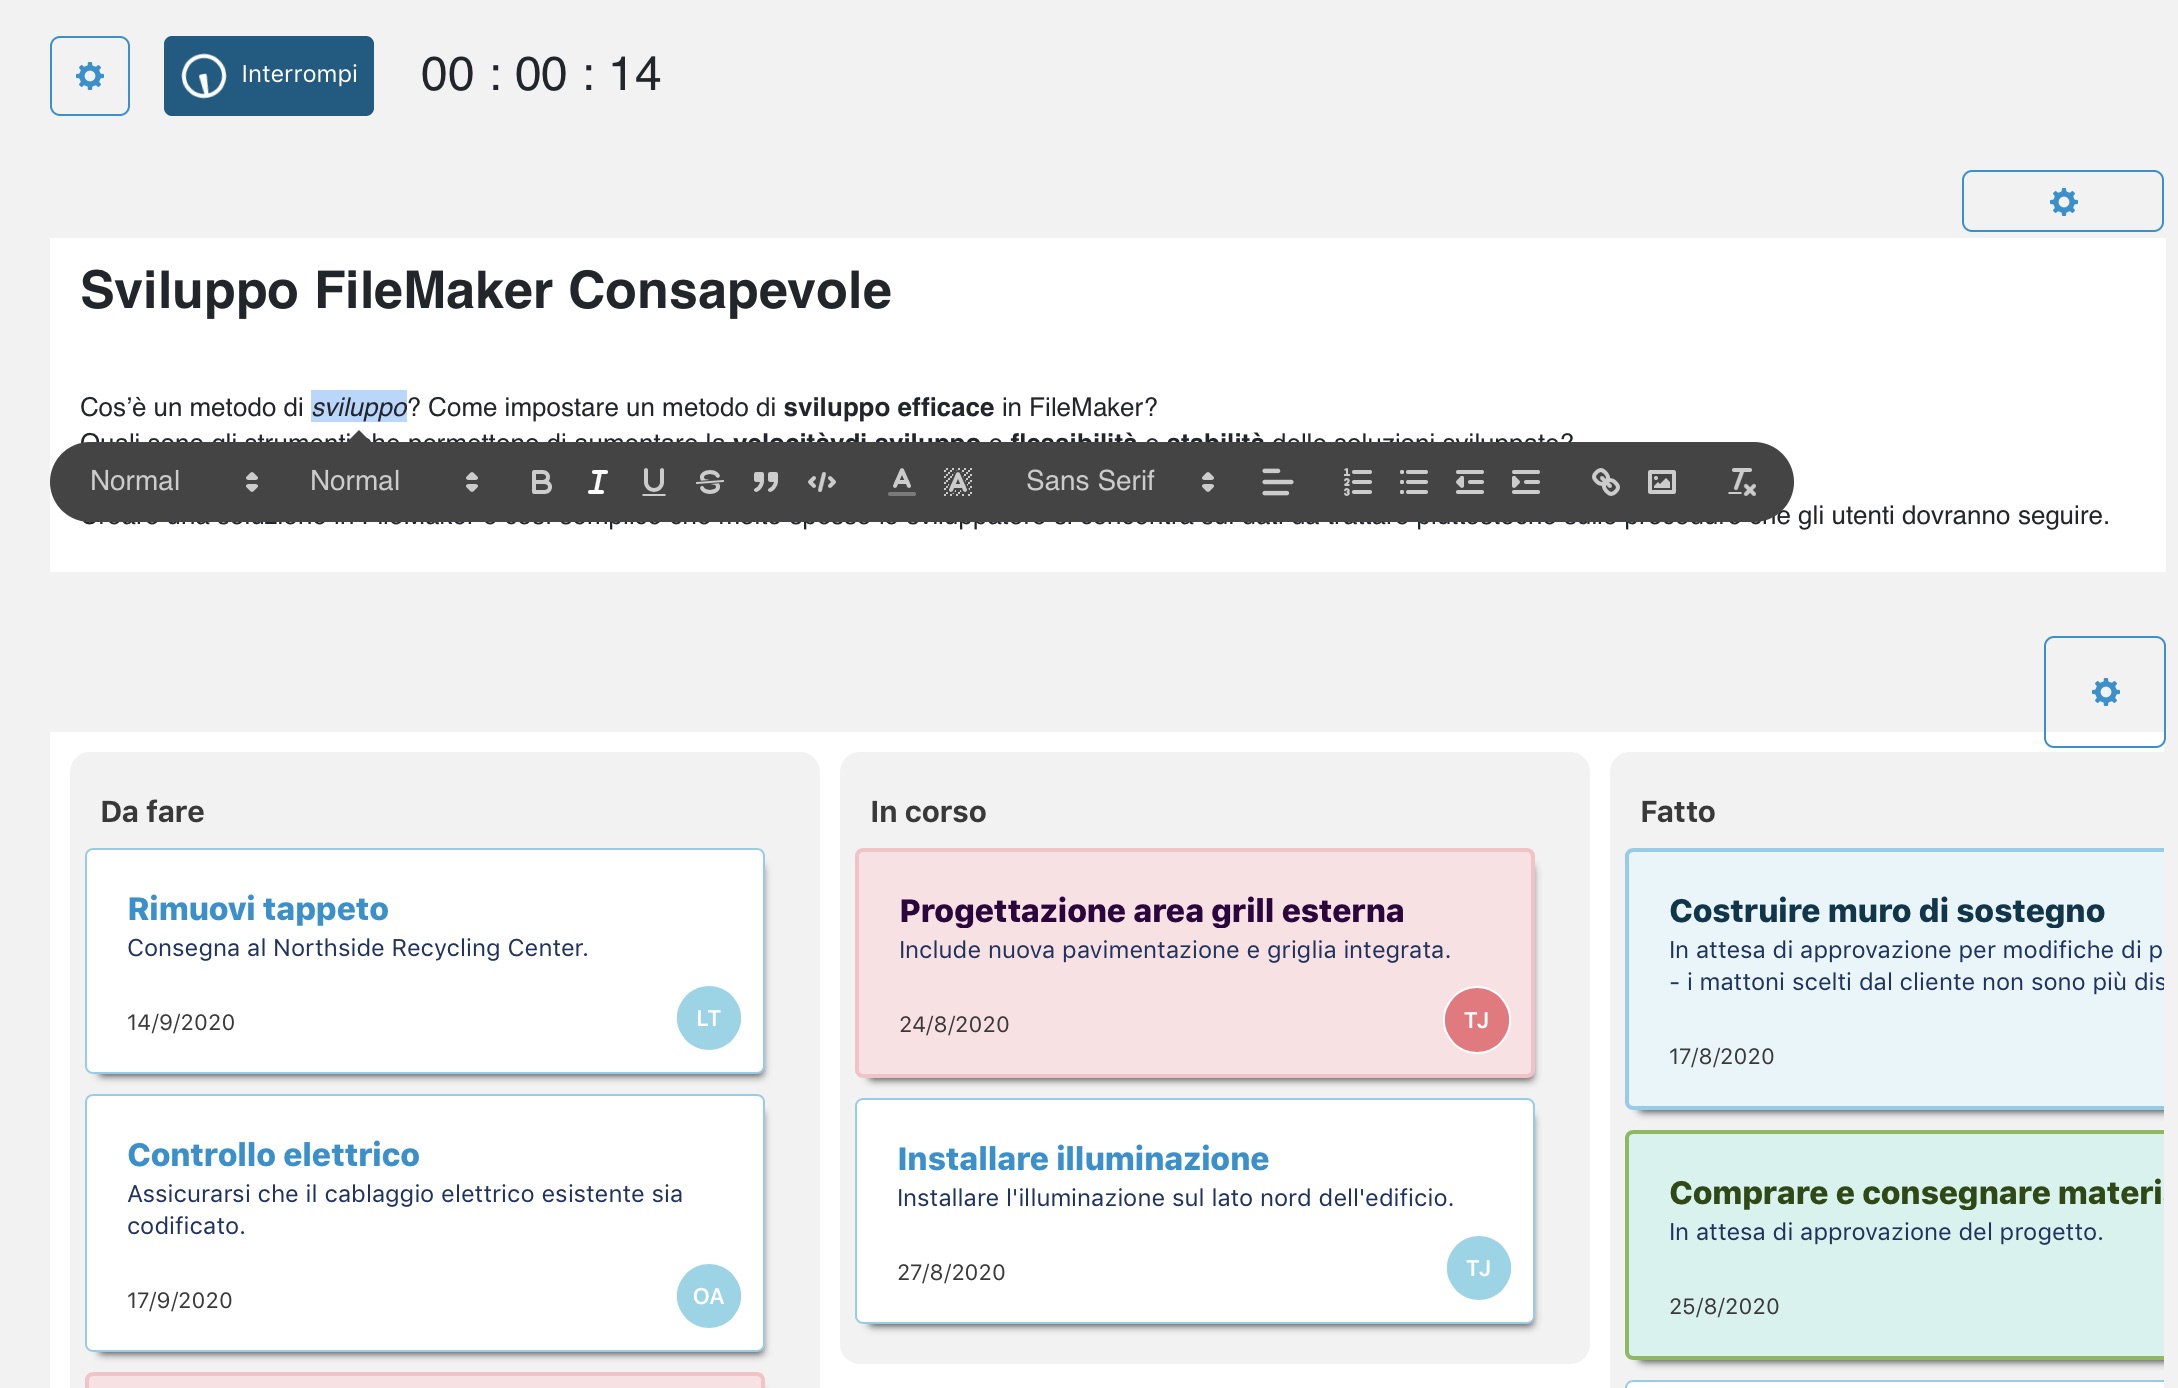Clear text formatting
2178x1388 pixels.
pos(1741,482)
